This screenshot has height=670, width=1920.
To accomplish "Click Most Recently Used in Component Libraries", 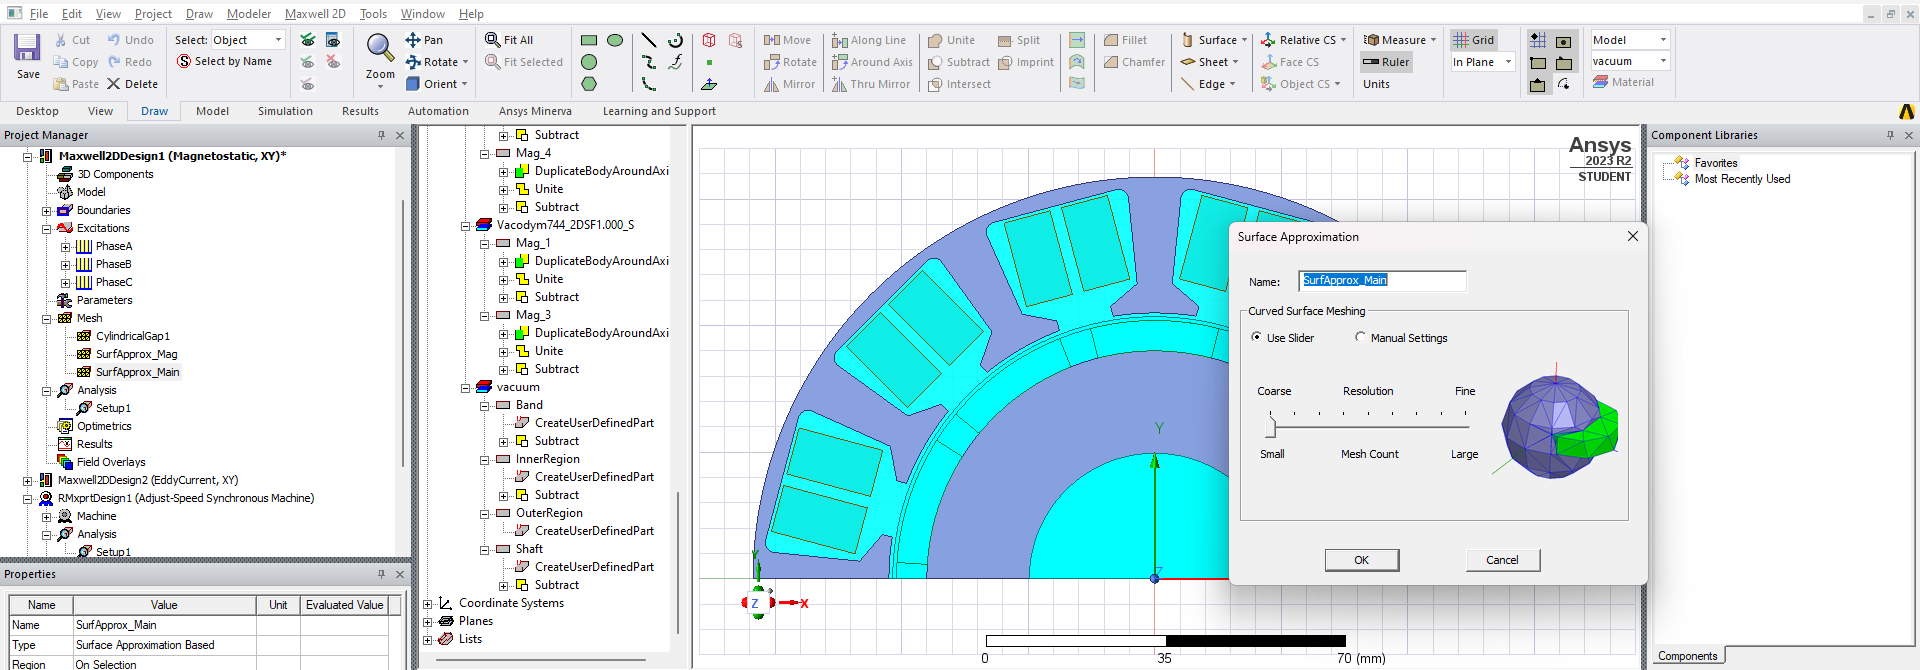I will pyautogui.click(x=1742, y=179).
